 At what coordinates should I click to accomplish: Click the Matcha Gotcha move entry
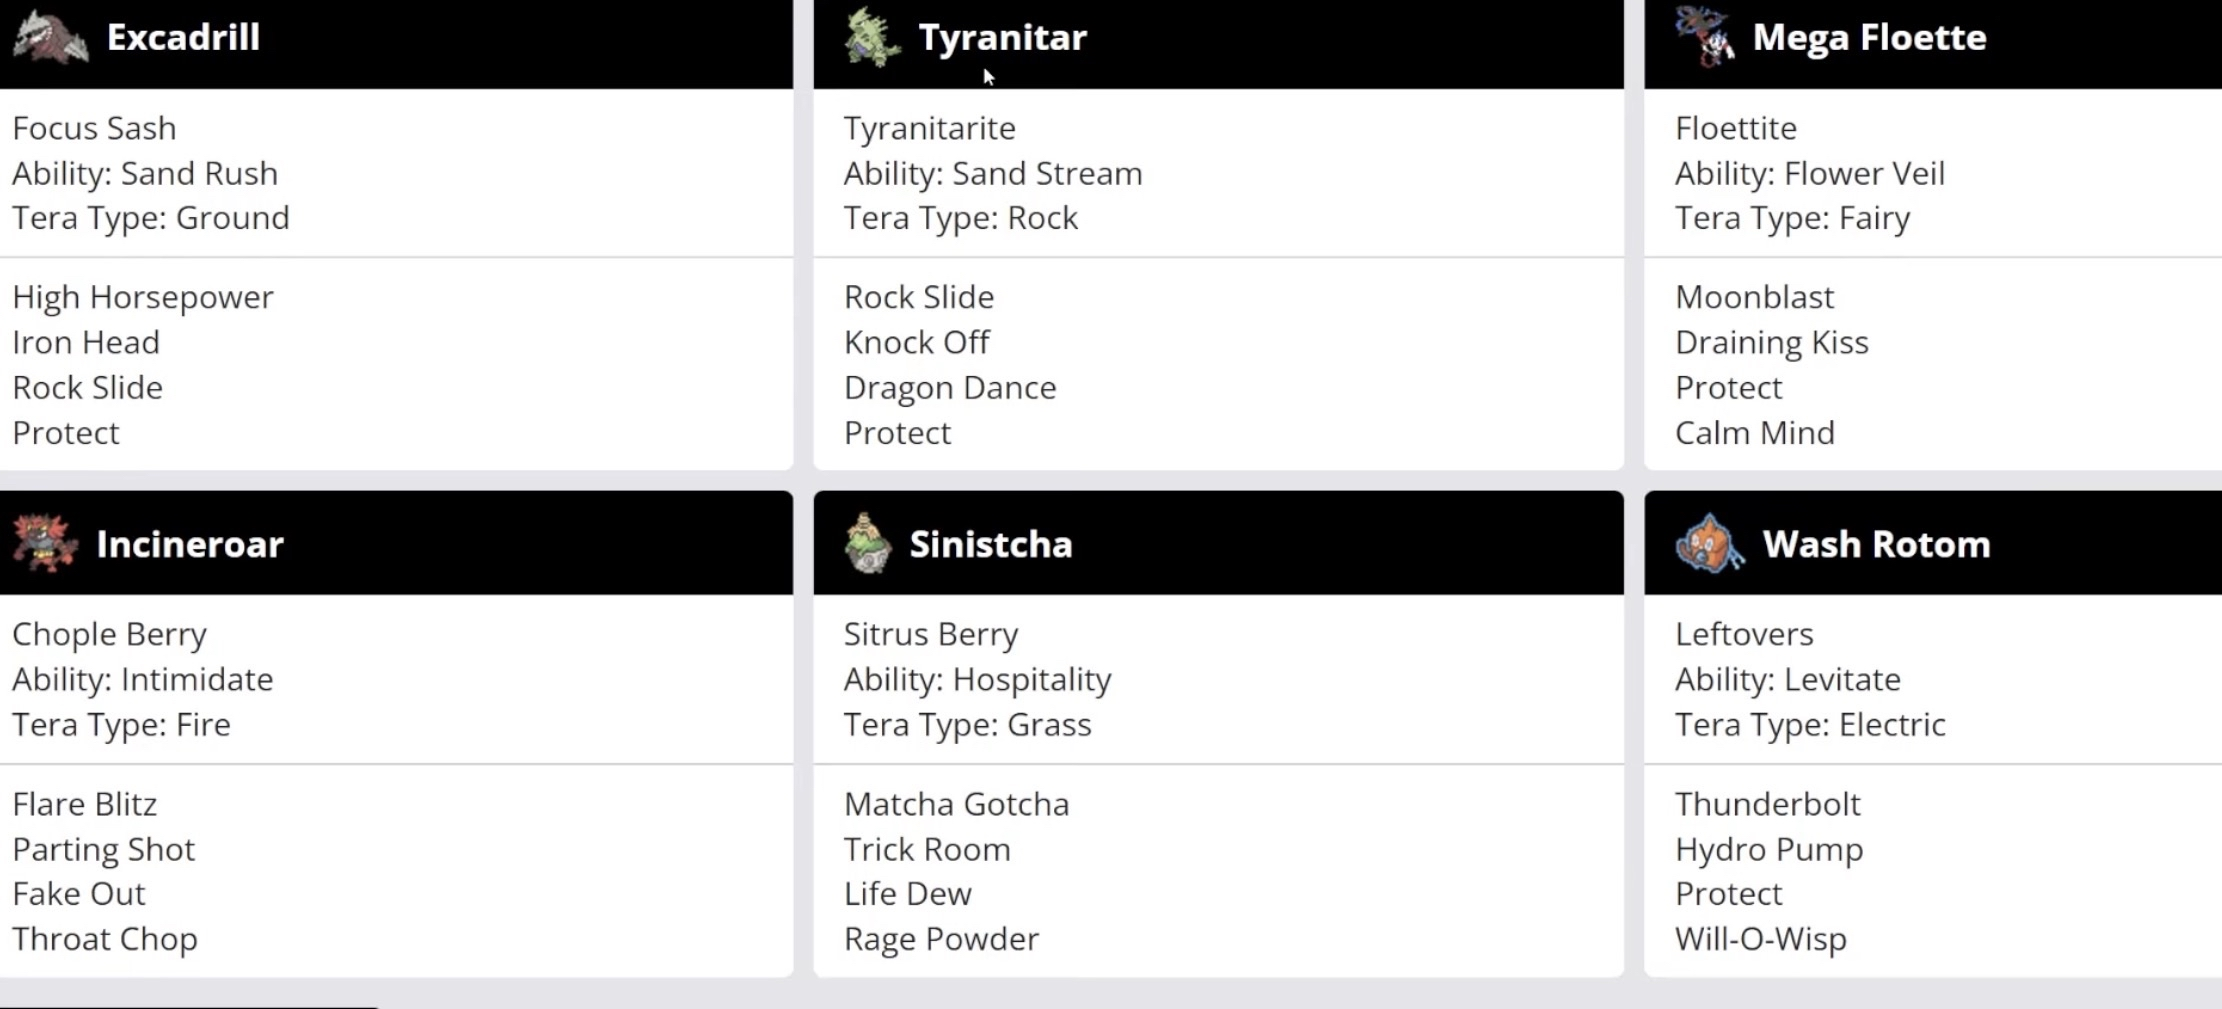click(956, 803)
